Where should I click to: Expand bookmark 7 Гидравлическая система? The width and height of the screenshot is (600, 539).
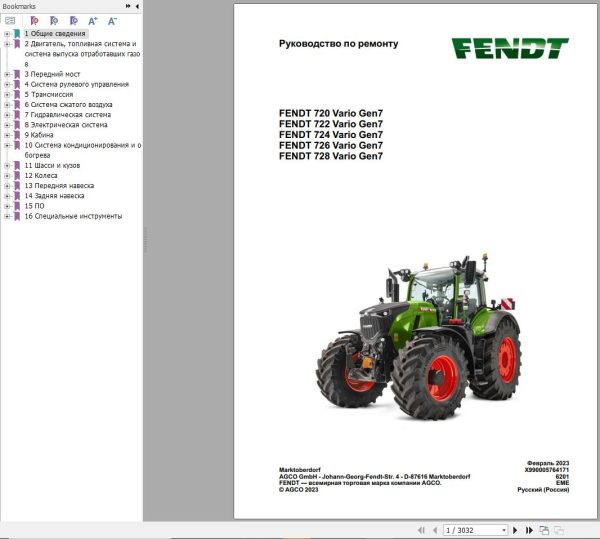[7, 115]
